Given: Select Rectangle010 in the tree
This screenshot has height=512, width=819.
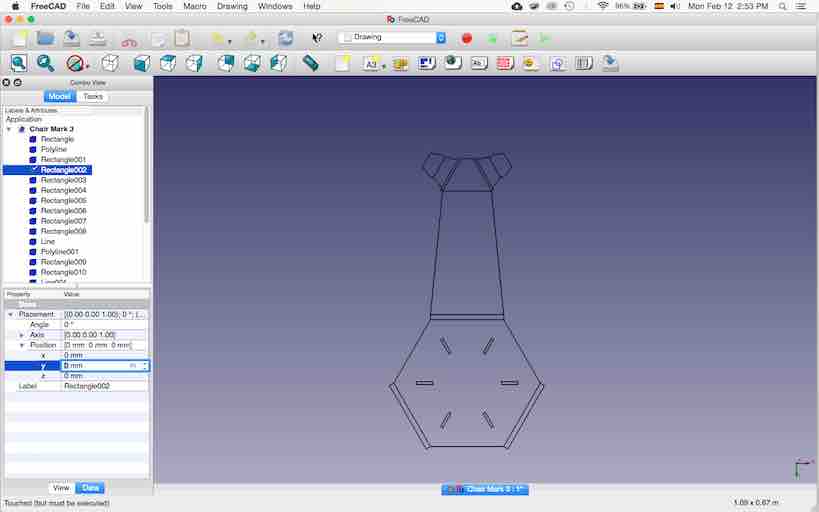Looking at the screenshot, I should click(63, 272).
